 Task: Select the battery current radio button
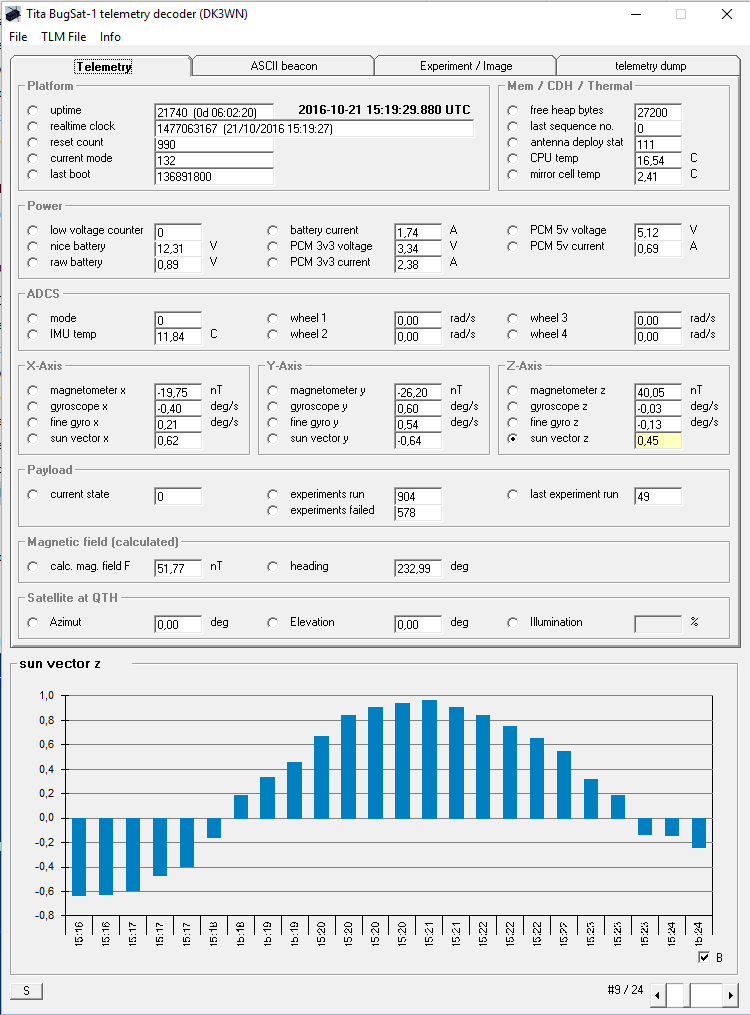272,230
